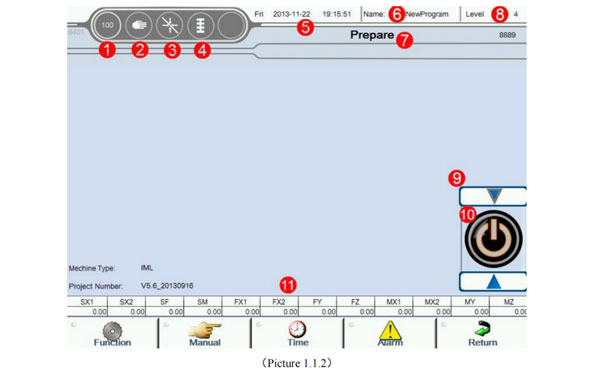Open the Function menu
The width and height of the screenshot is (600, 372).
tap(112, 334)
